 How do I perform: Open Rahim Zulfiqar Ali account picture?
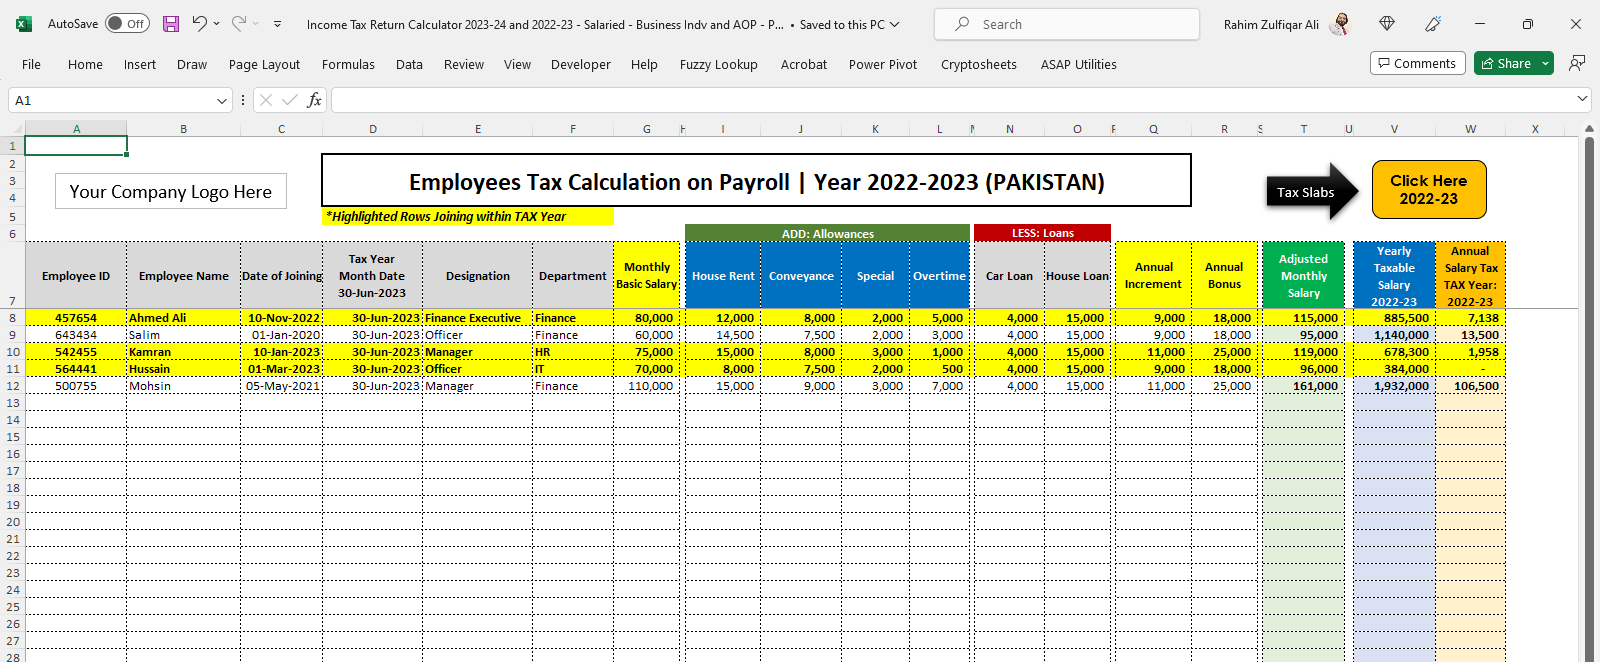(x=1340, y=24)
